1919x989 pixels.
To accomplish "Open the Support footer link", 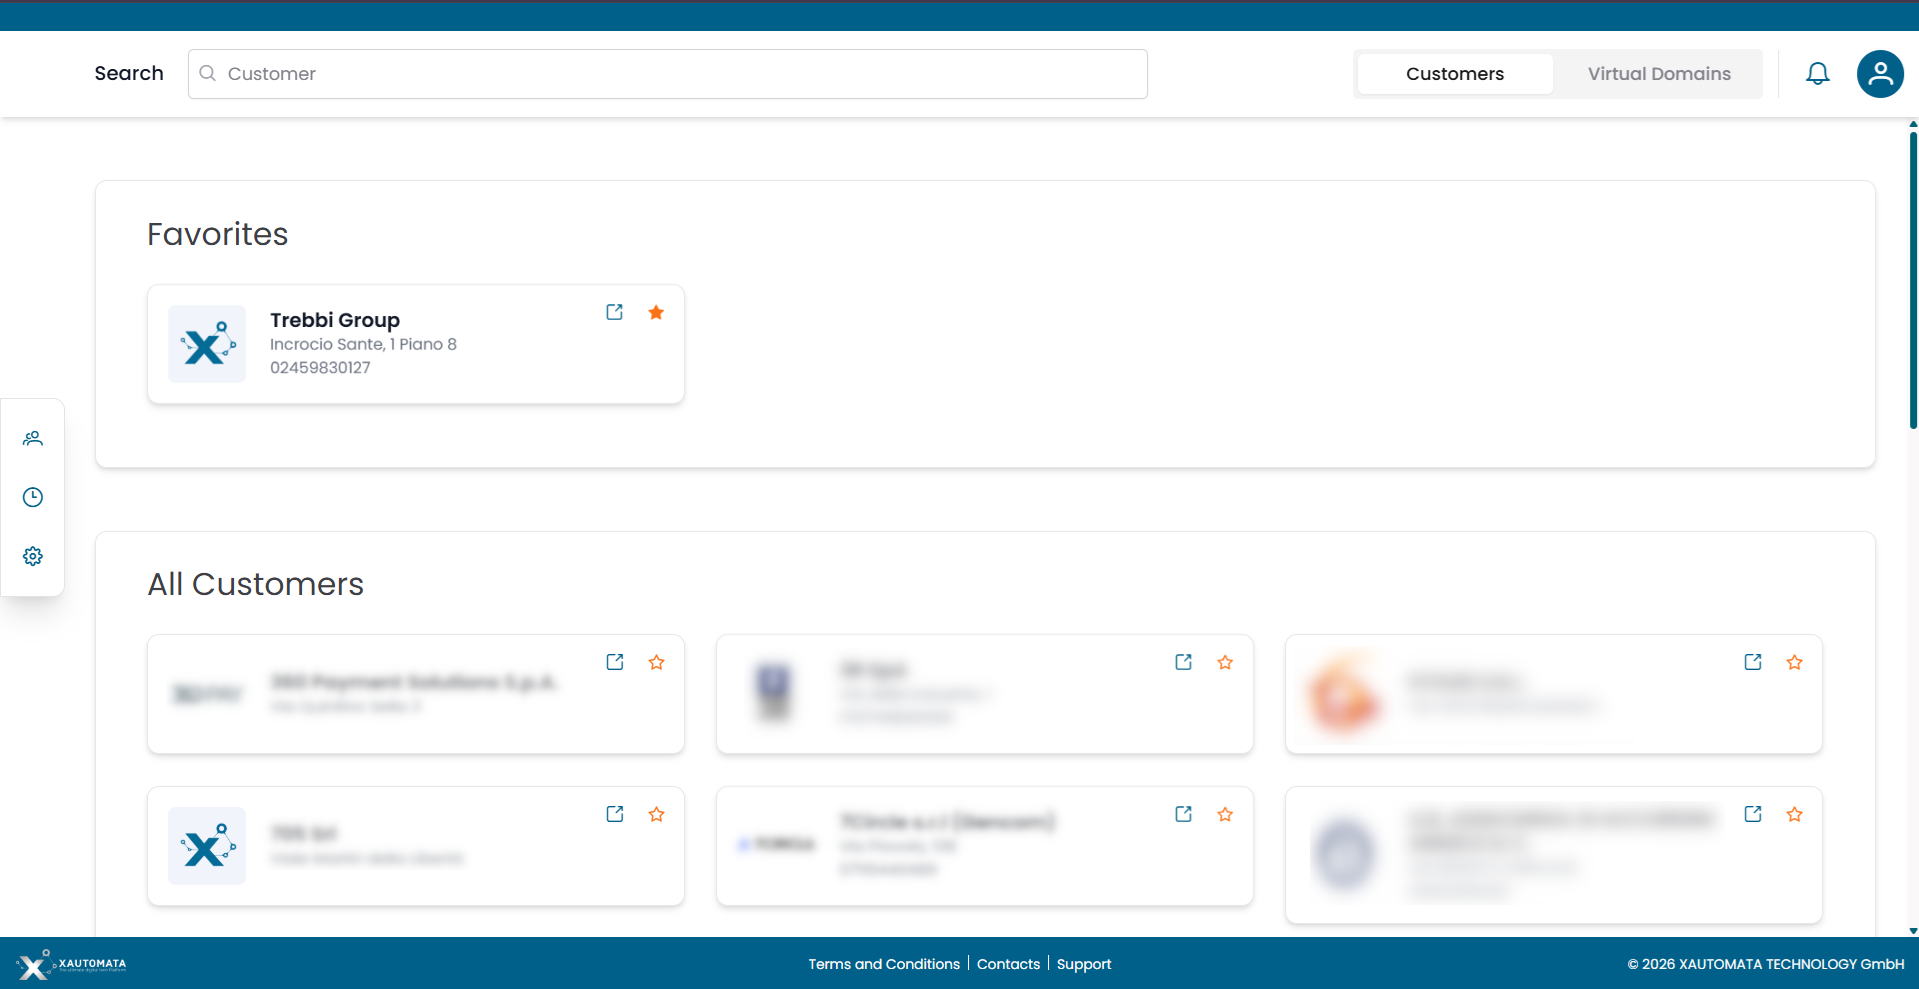I will tap(1083, 964).
